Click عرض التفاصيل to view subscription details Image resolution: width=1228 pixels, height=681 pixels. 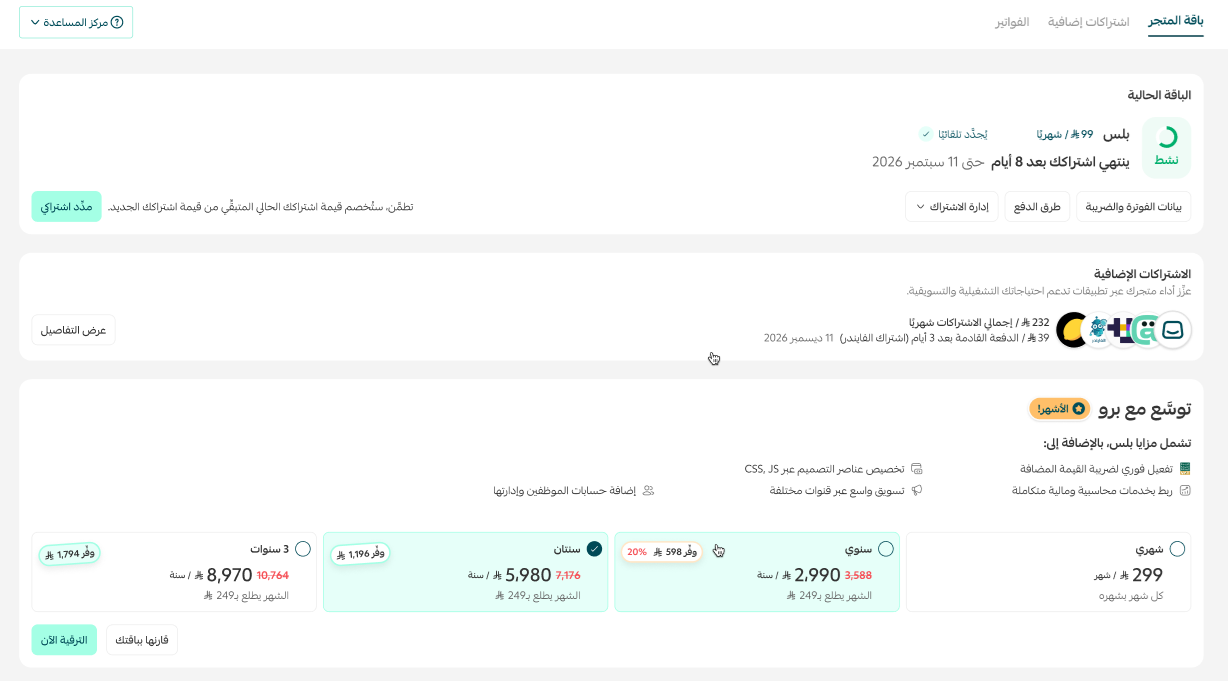(x=73, y=329)
